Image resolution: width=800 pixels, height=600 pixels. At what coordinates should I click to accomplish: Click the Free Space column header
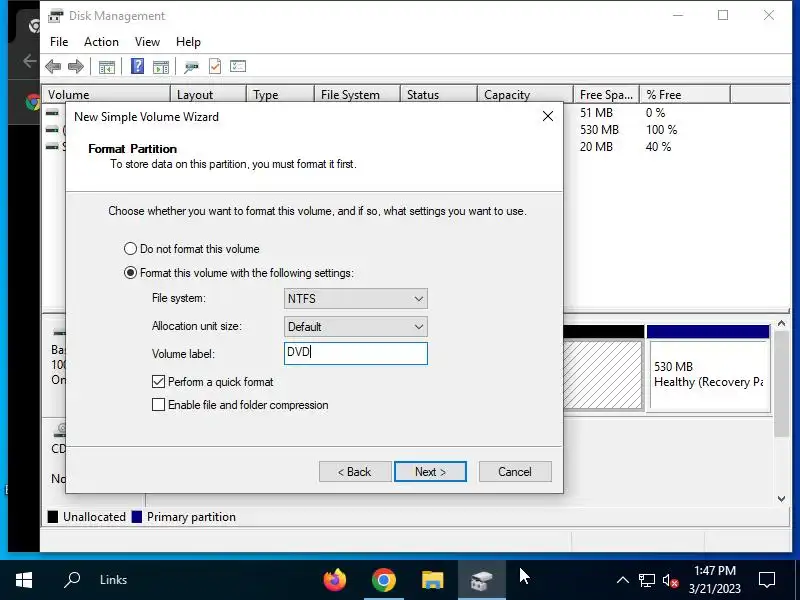click(x=606, y=94)
